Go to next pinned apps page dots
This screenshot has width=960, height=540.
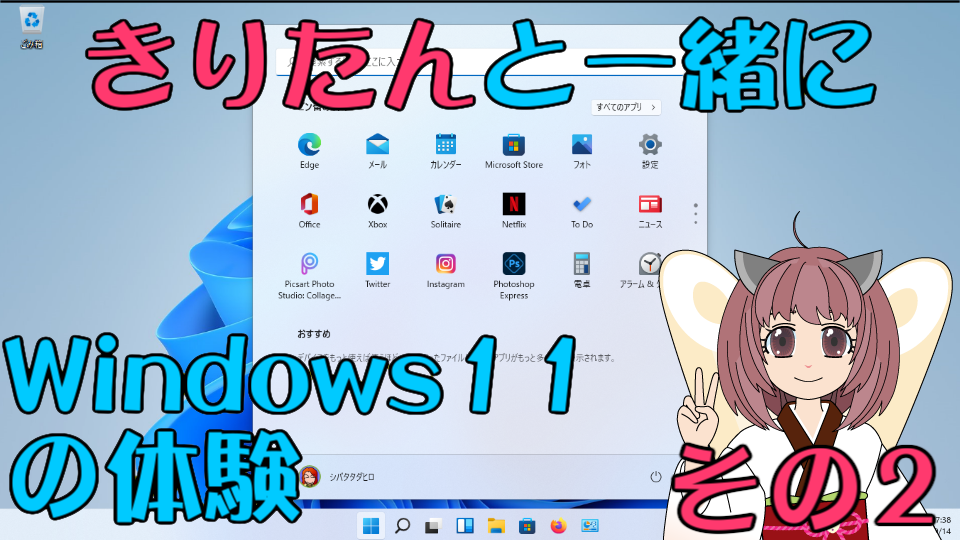pyautogui.click(x=696, y=214)
